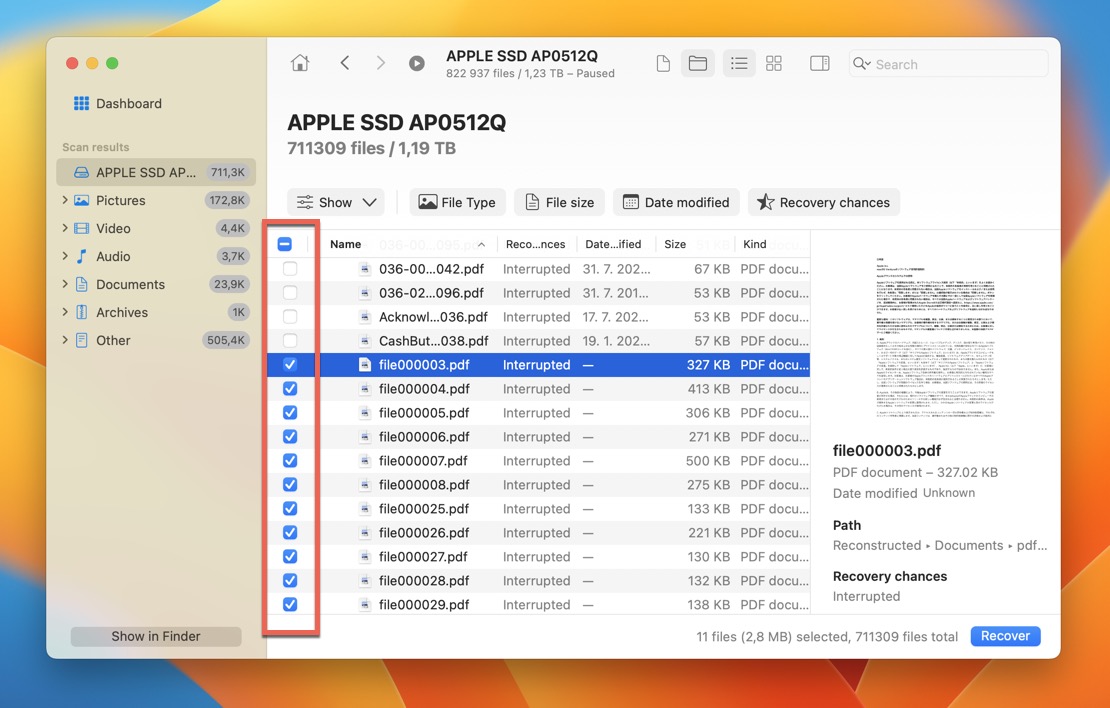Sort by the Name column header
This screenshot has width=1110, height=708.
pyautogui.click(x=407, y=244)
